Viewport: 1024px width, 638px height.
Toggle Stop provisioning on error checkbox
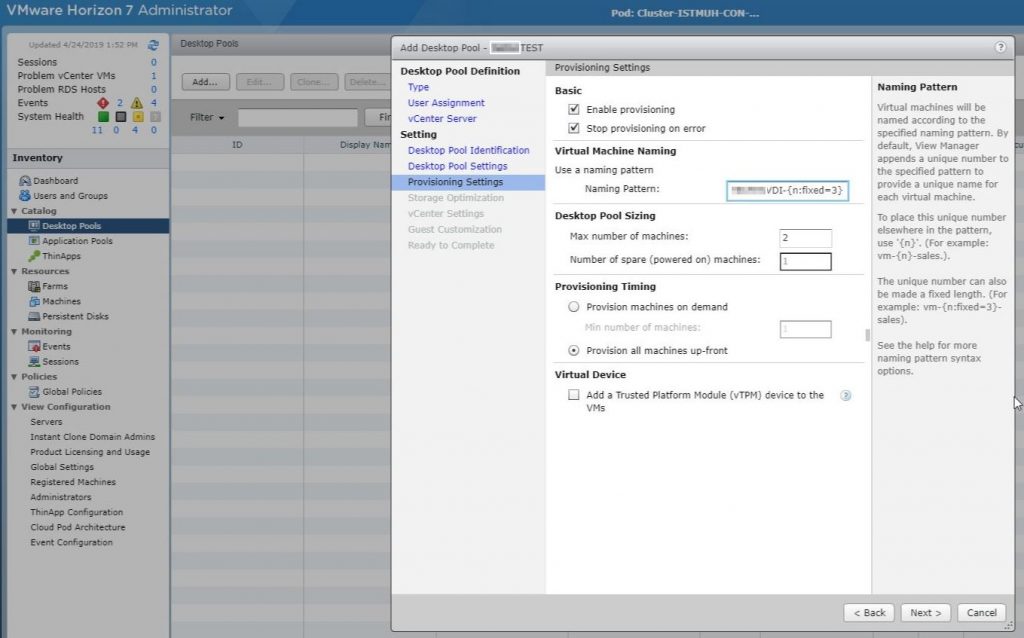[x=573, y=128]
